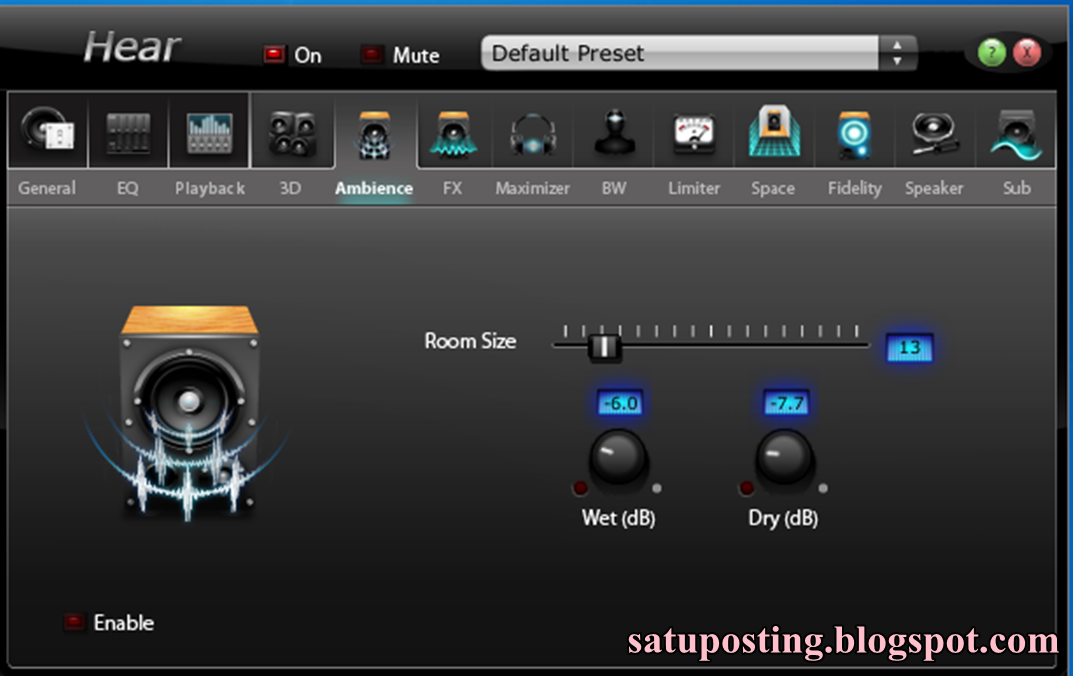Switch to the Fidelity tab label

855,188
